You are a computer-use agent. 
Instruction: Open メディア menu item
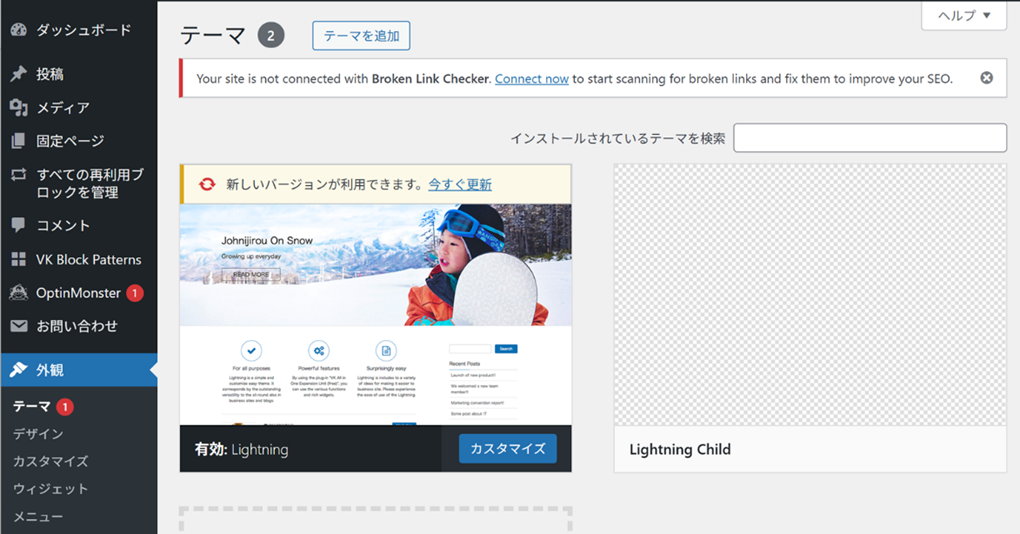pyautogui.click(x=79, y=107)
